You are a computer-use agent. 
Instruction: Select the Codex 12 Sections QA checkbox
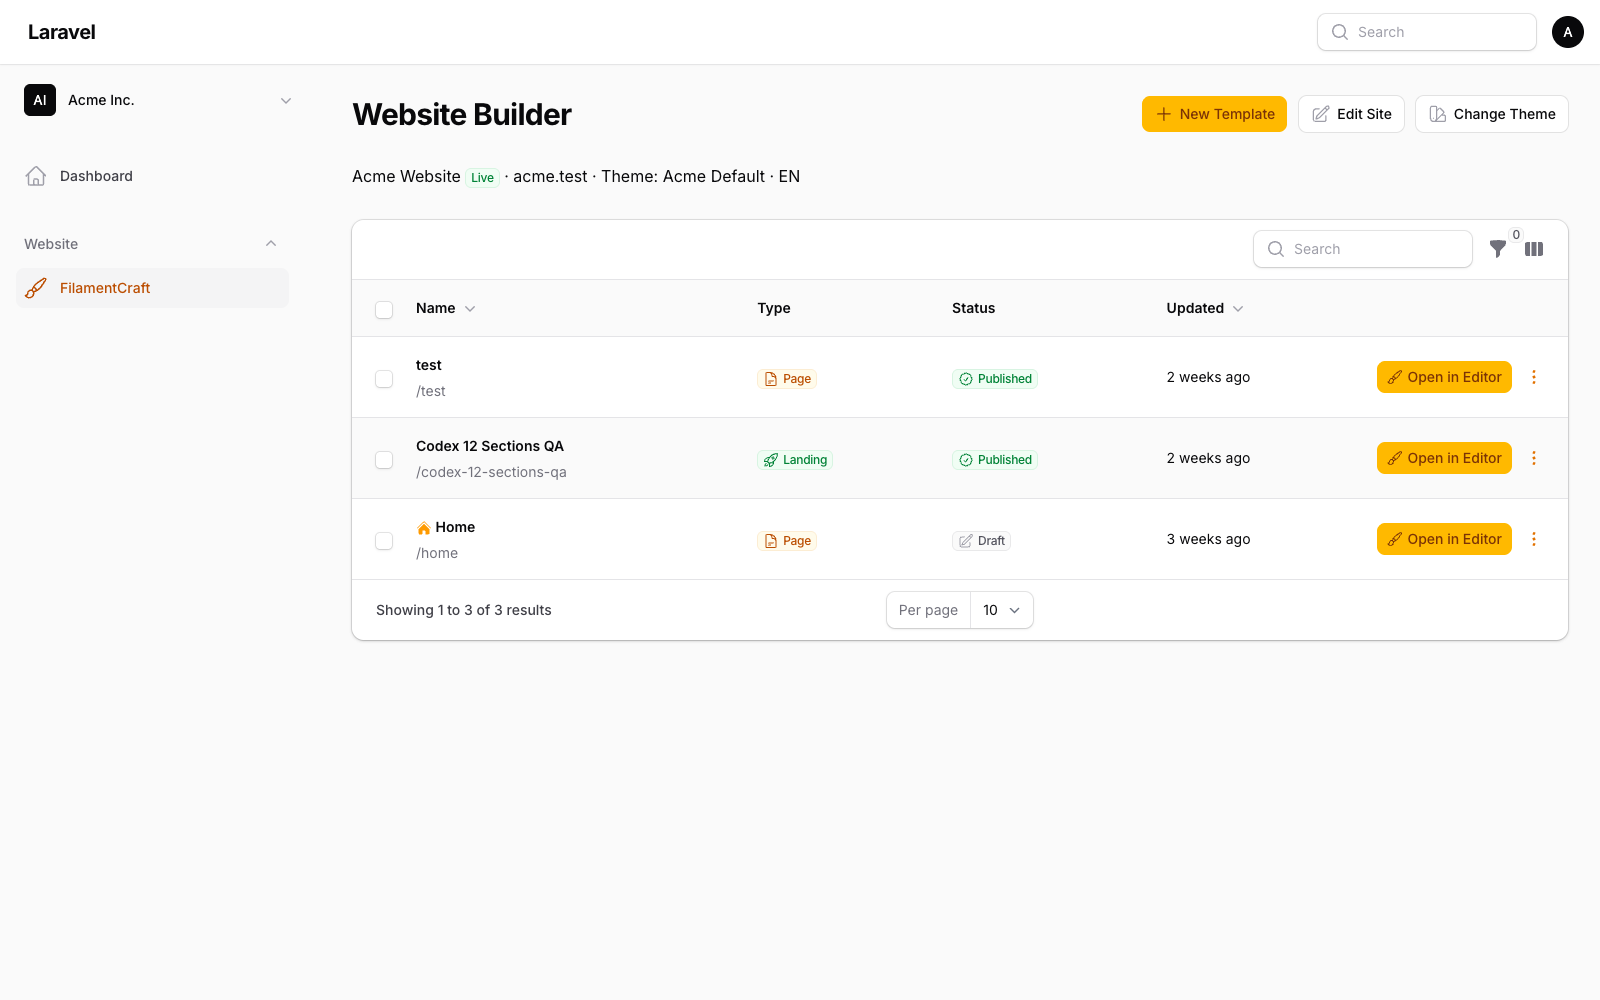384,460
